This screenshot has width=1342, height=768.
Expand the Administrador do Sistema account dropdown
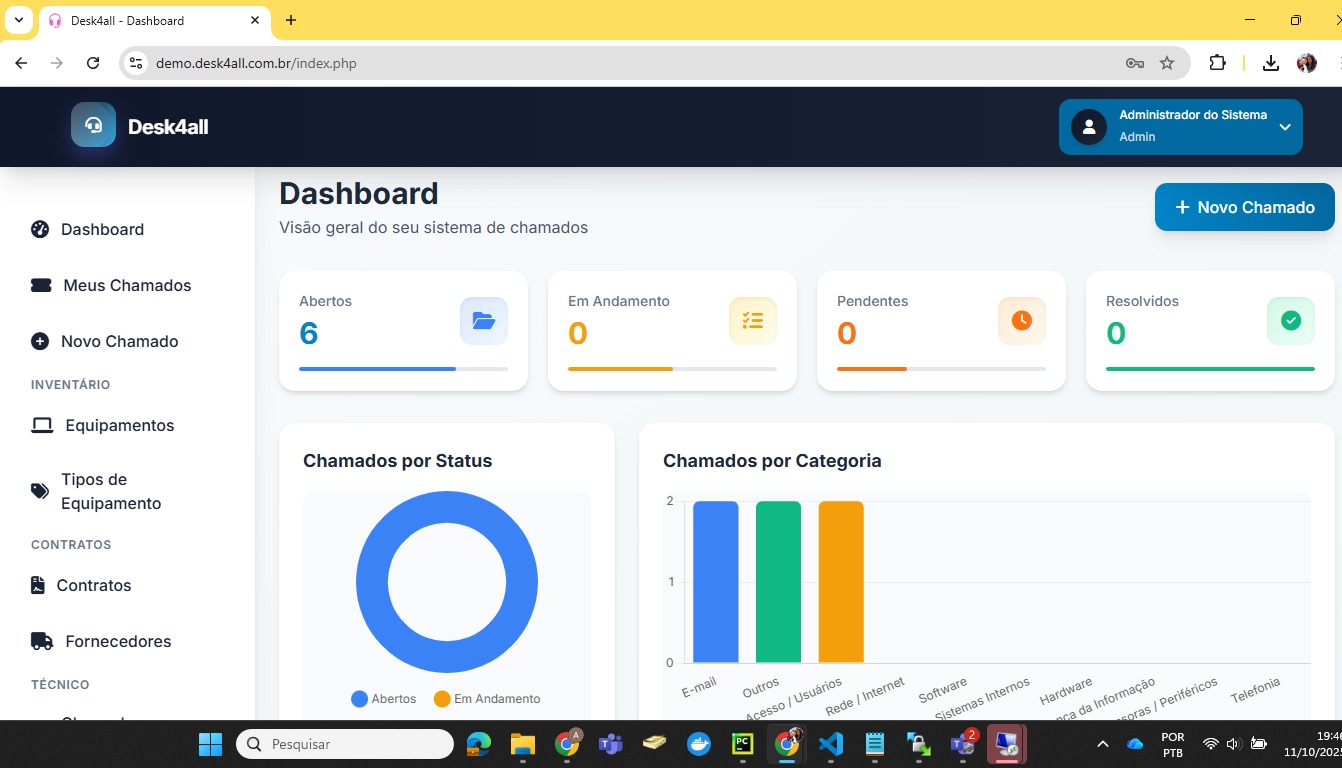point(1180,126)
